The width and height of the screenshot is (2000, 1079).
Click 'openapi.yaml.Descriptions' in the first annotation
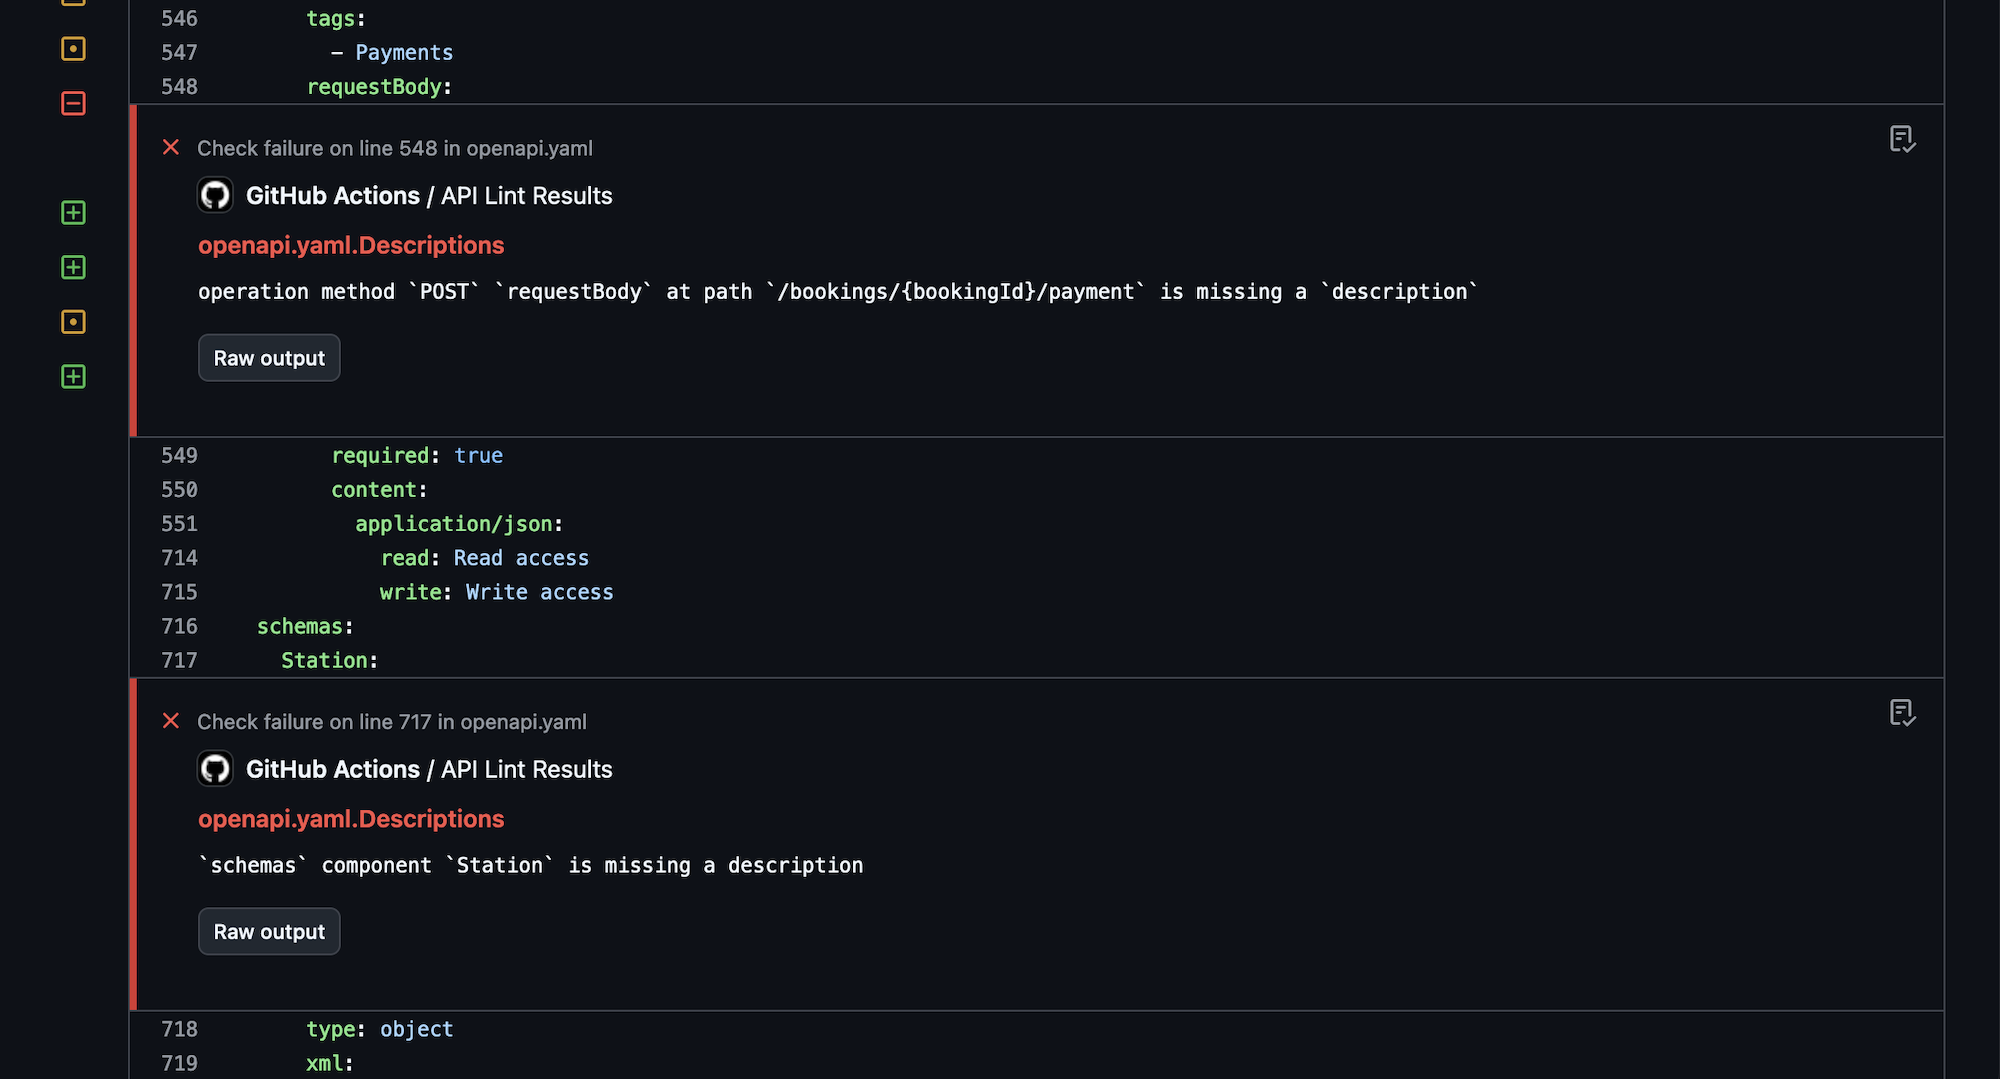point(351,245)
